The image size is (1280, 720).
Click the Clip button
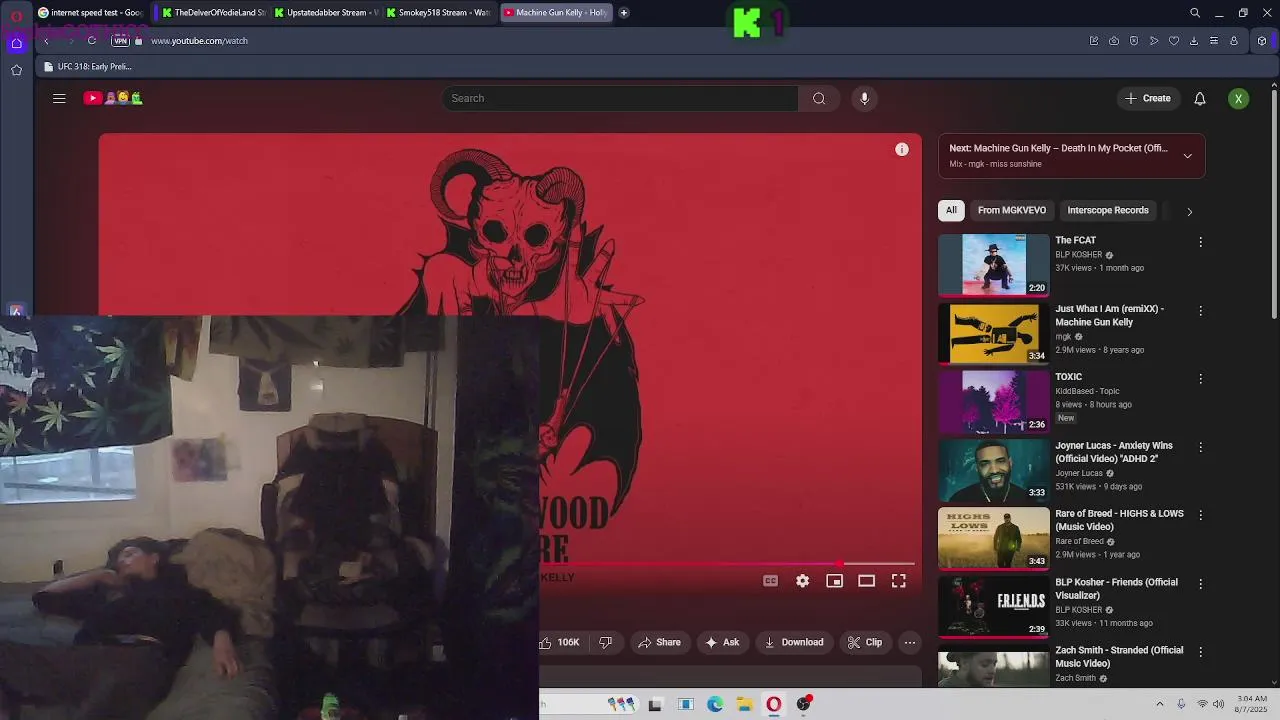click(865, 642)
